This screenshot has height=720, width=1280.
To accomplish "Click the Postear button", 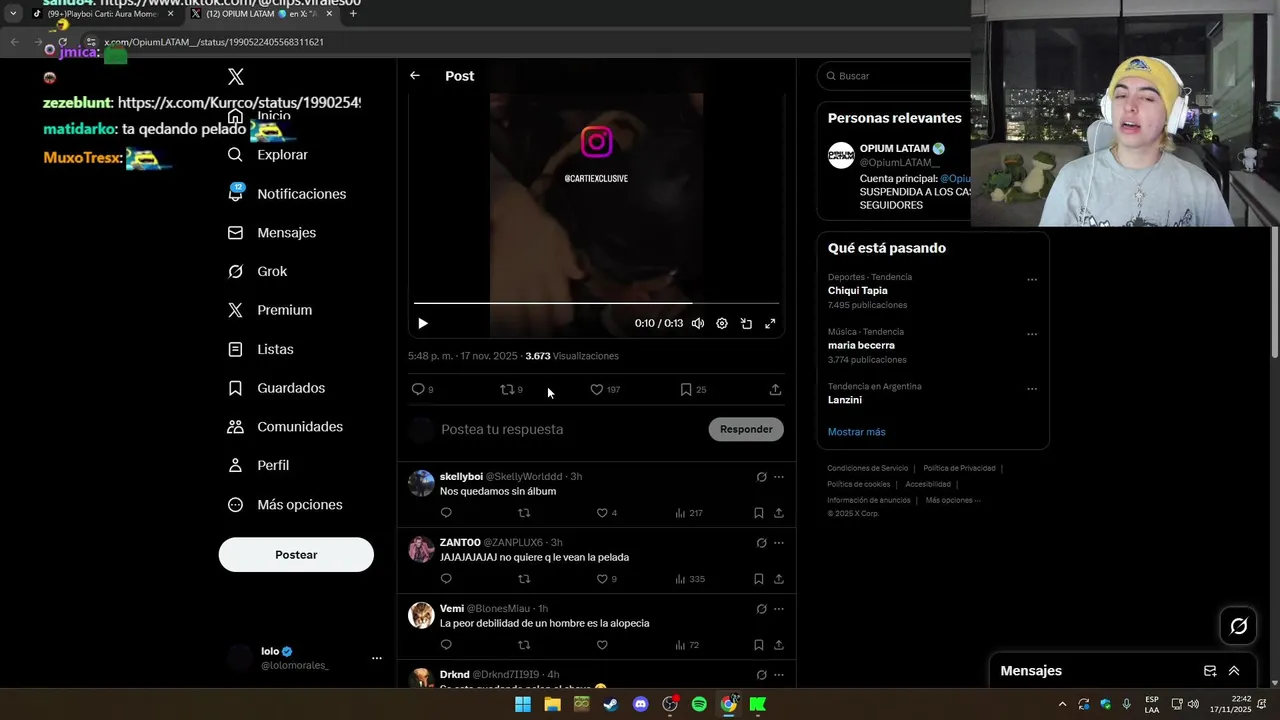I will tap(296, 555).
